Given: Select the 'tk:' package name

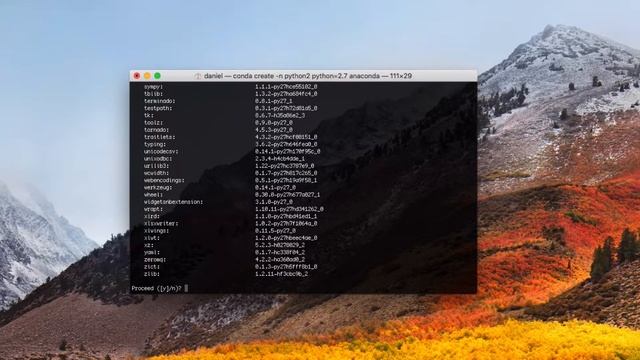Looking at the screenshot, I should 149,116.
